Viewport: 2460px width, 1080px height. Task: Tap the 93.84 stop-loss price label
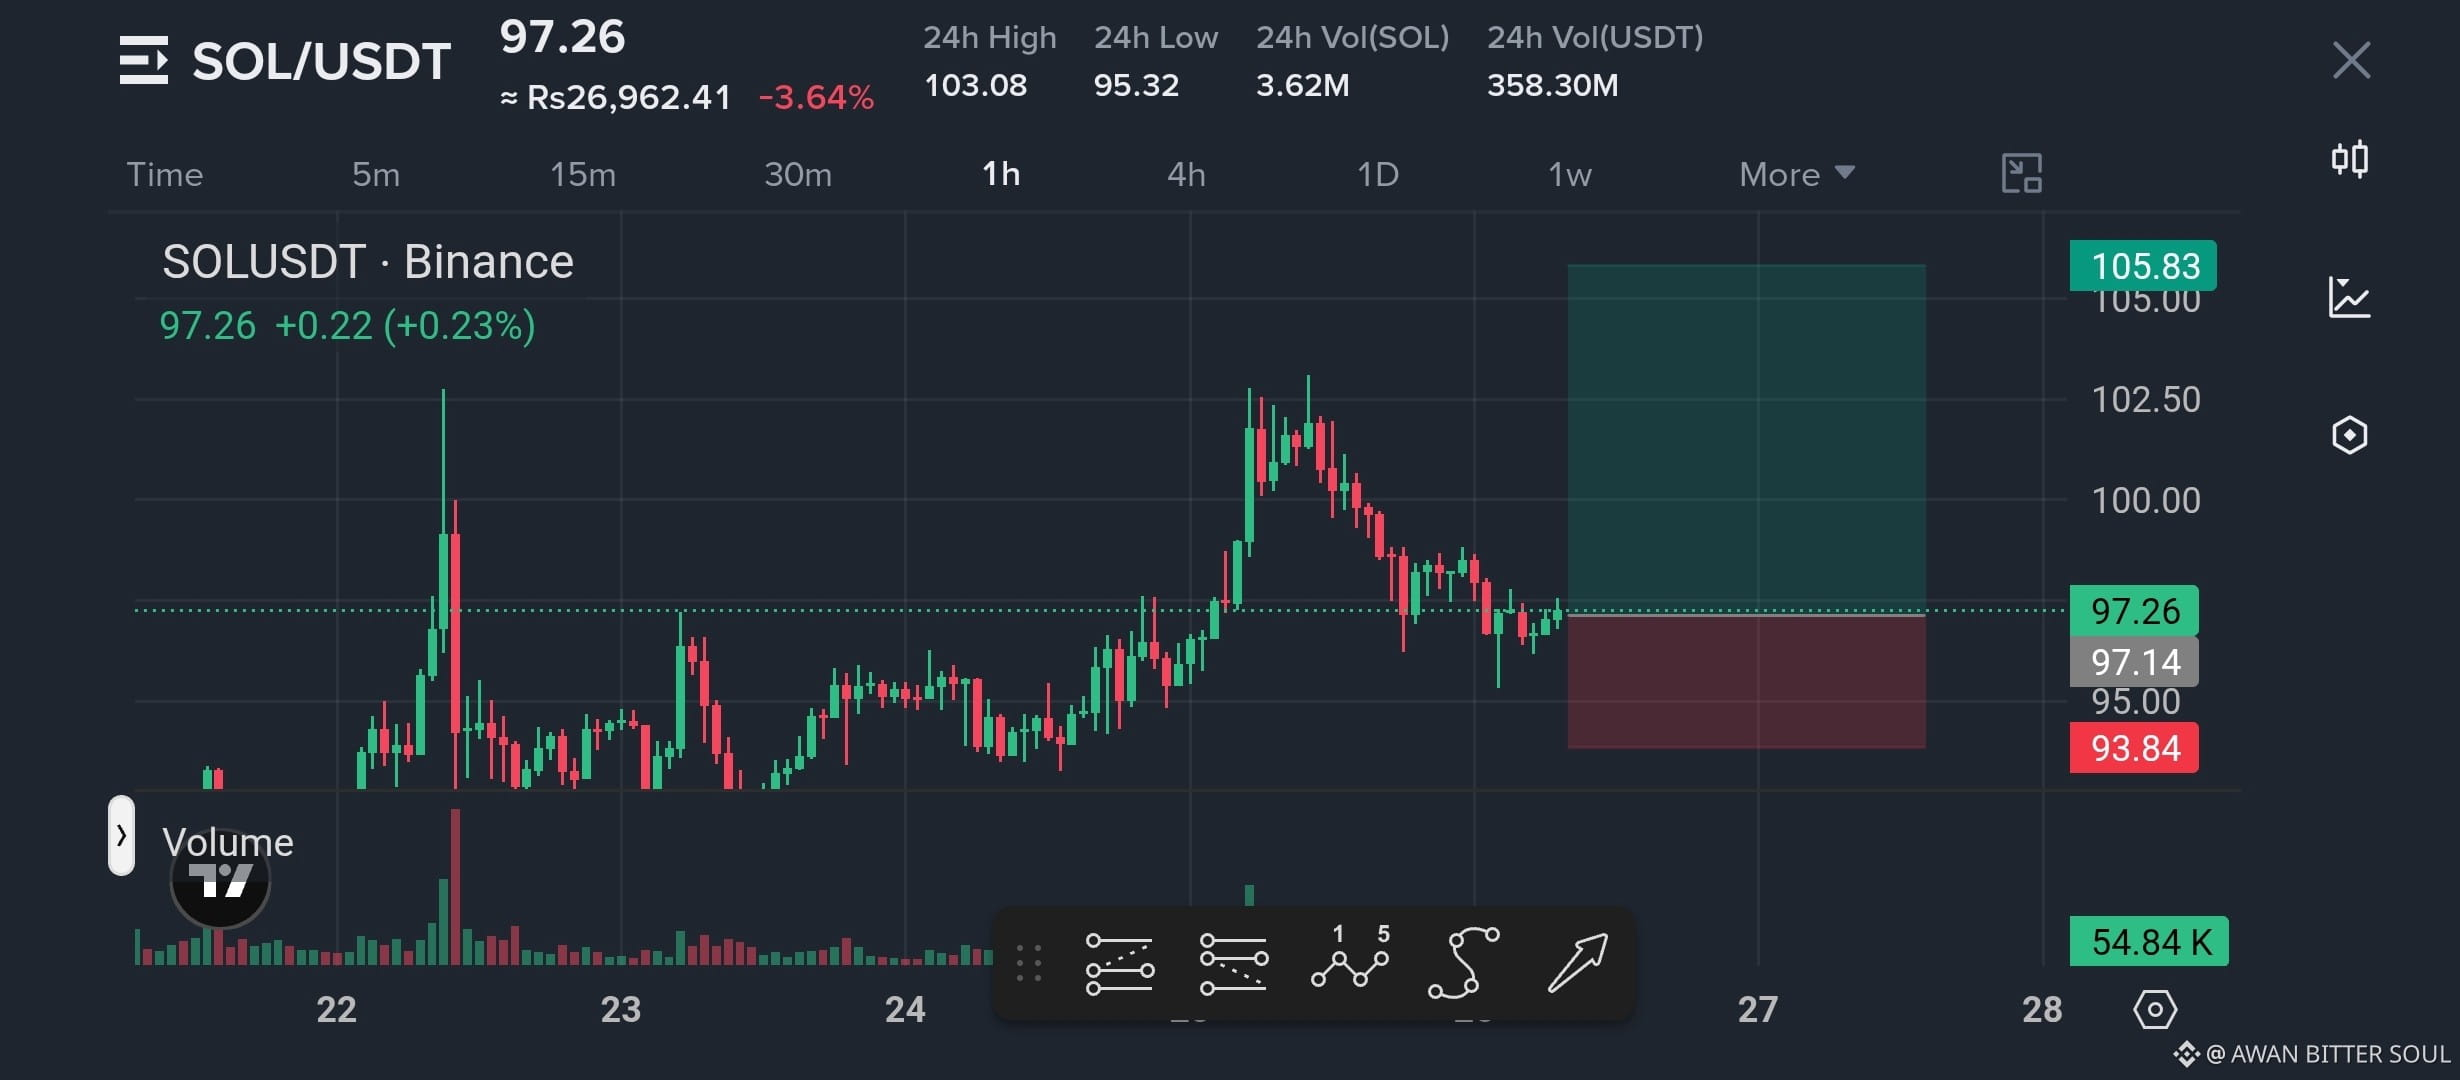(2134, 748)
